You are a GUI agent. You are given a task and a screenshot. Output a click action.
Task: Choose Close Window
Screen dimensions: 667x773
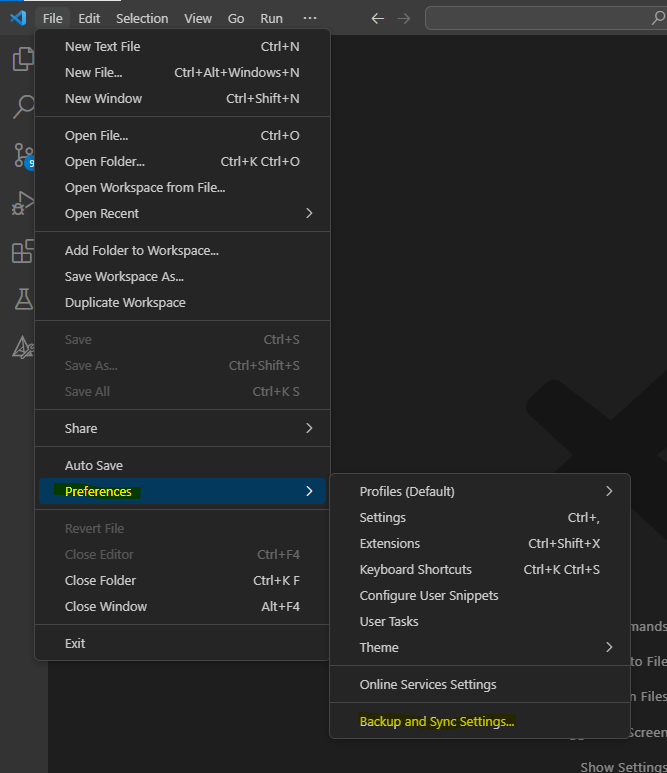182,607
